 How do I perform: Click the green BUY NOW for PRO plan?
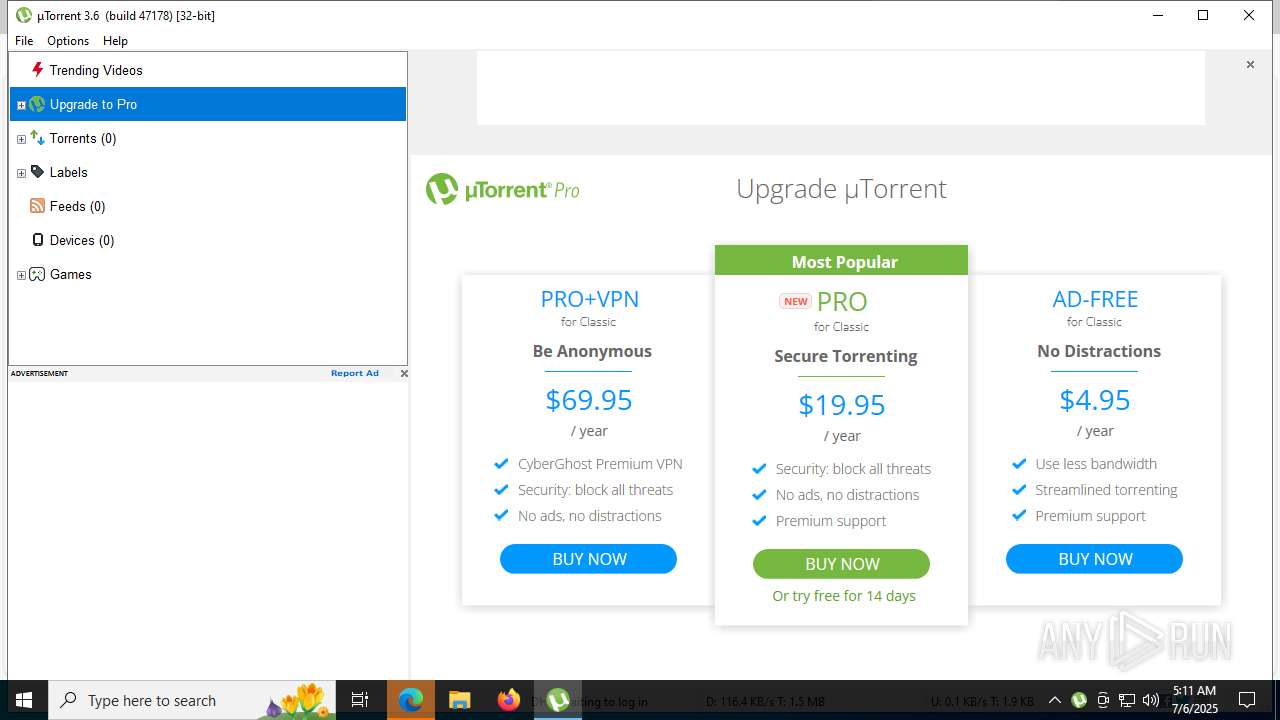[x=842, y=564]
